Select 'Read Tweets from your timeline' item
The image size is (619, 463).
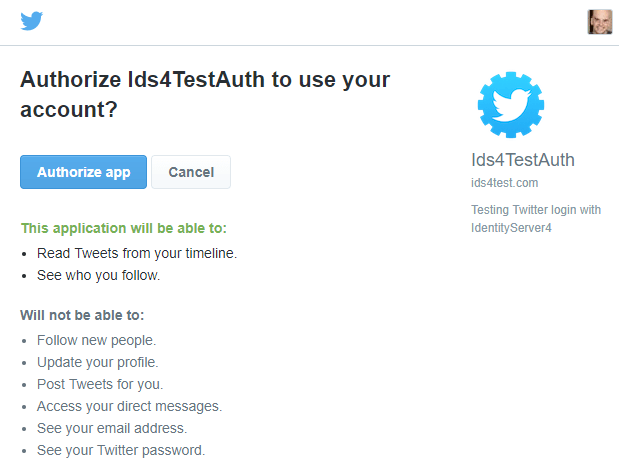(x=137, y=253)
